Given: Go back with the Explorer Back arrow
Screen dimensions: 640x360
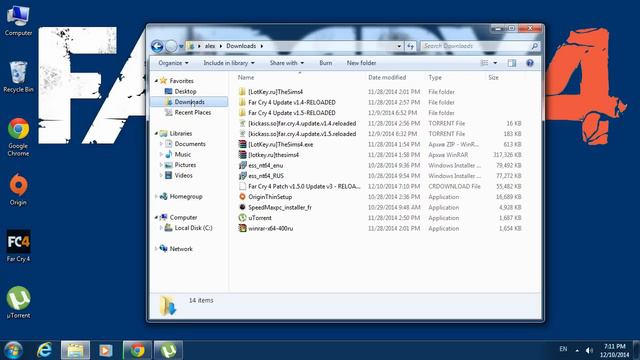Looking at the screenshot, I should (157, 46).
